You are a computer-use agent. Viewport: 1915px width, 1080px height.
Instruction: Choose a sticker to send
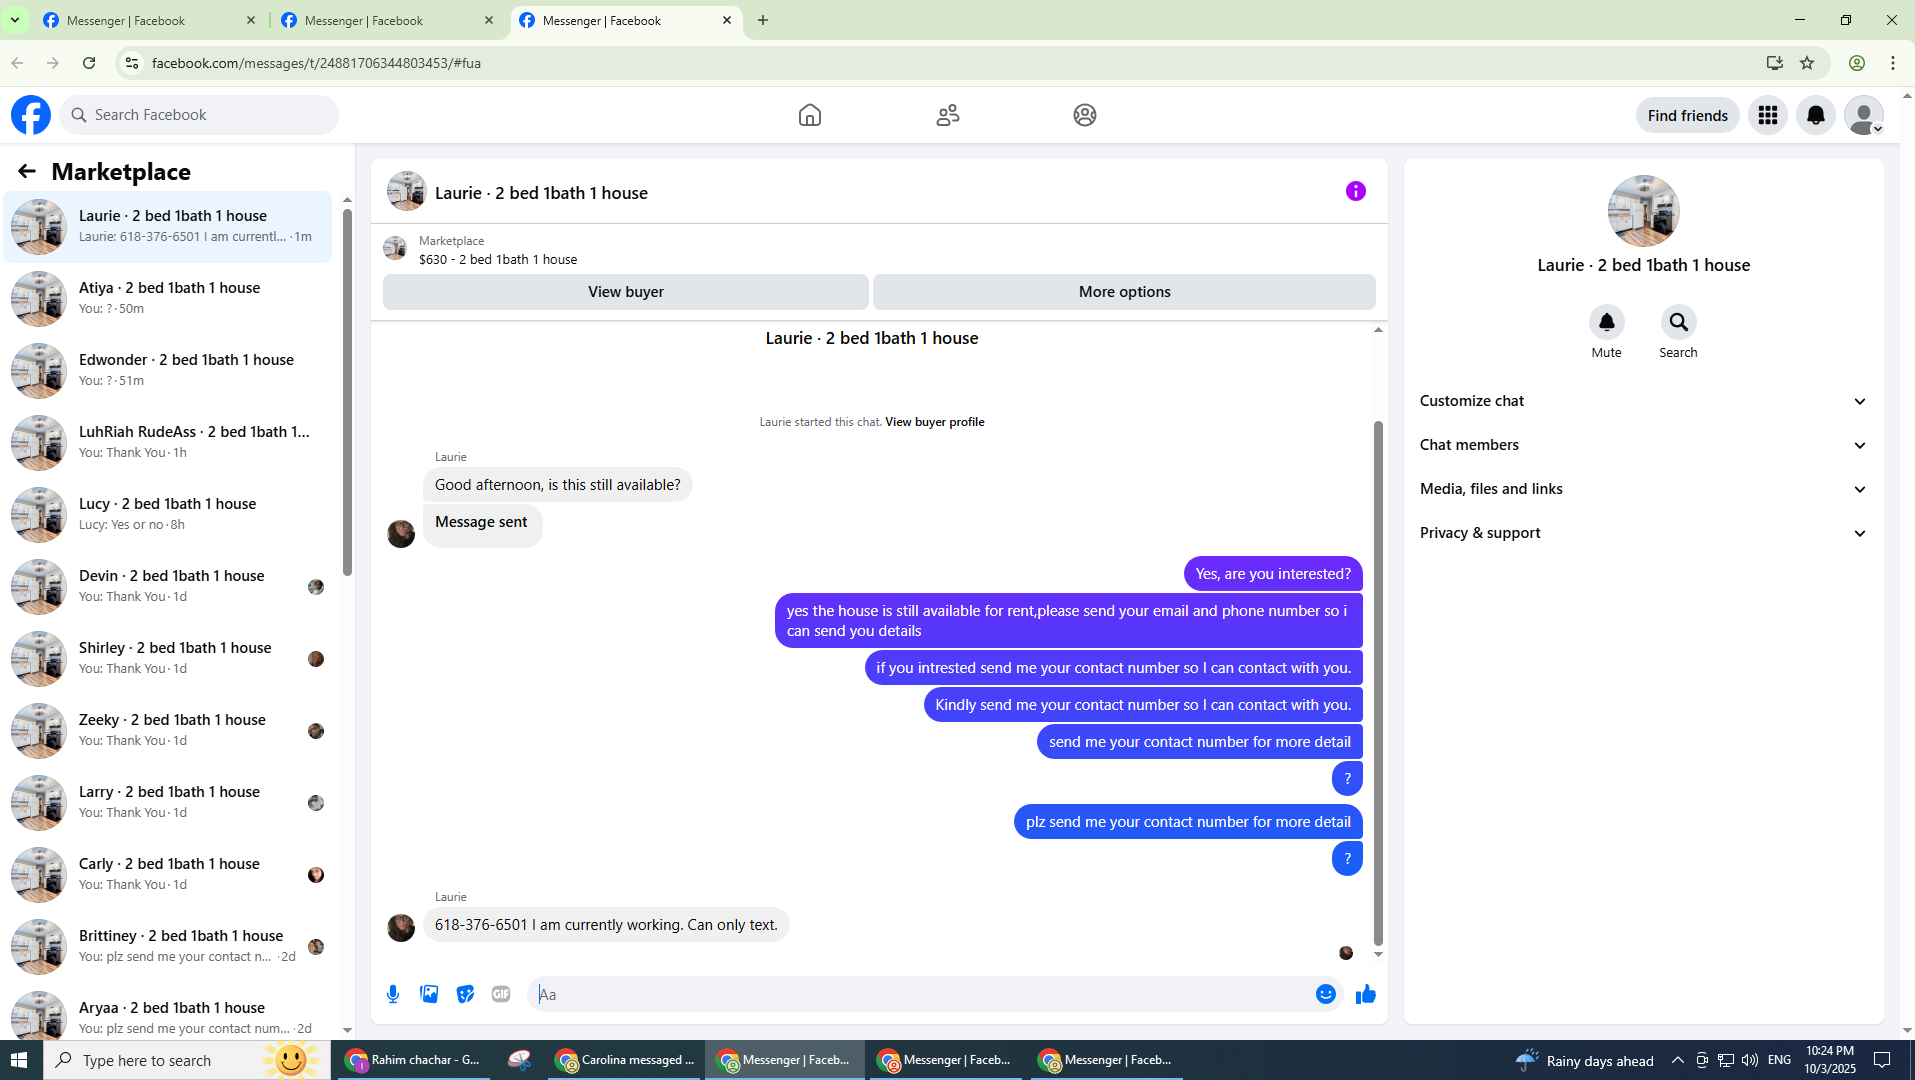click(x=465, y=994)
